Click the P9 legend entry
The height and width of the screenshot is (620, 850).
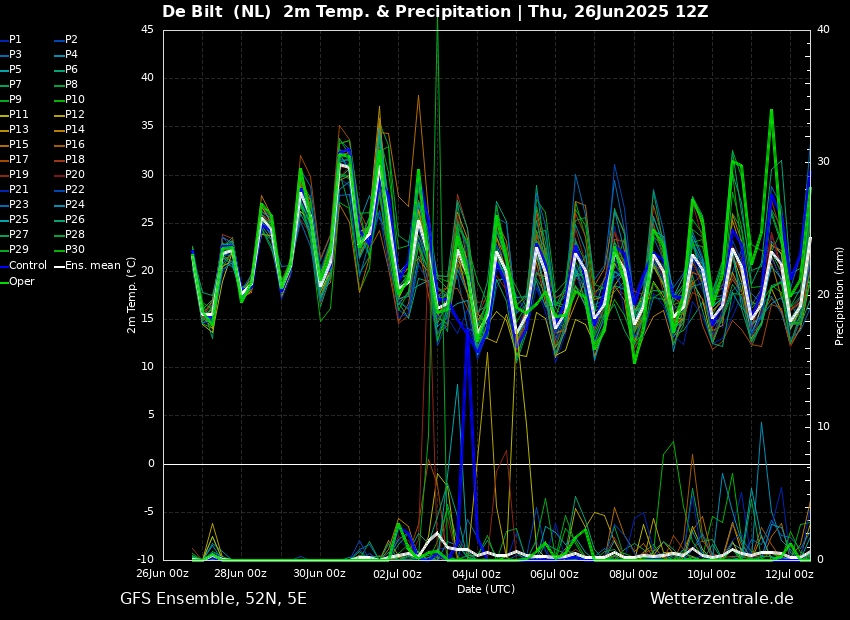(x=11, y=99)
